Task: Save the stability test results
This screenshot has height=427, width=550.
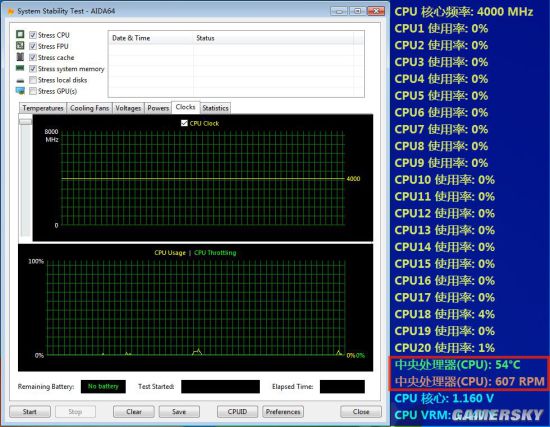Action: 179,412
